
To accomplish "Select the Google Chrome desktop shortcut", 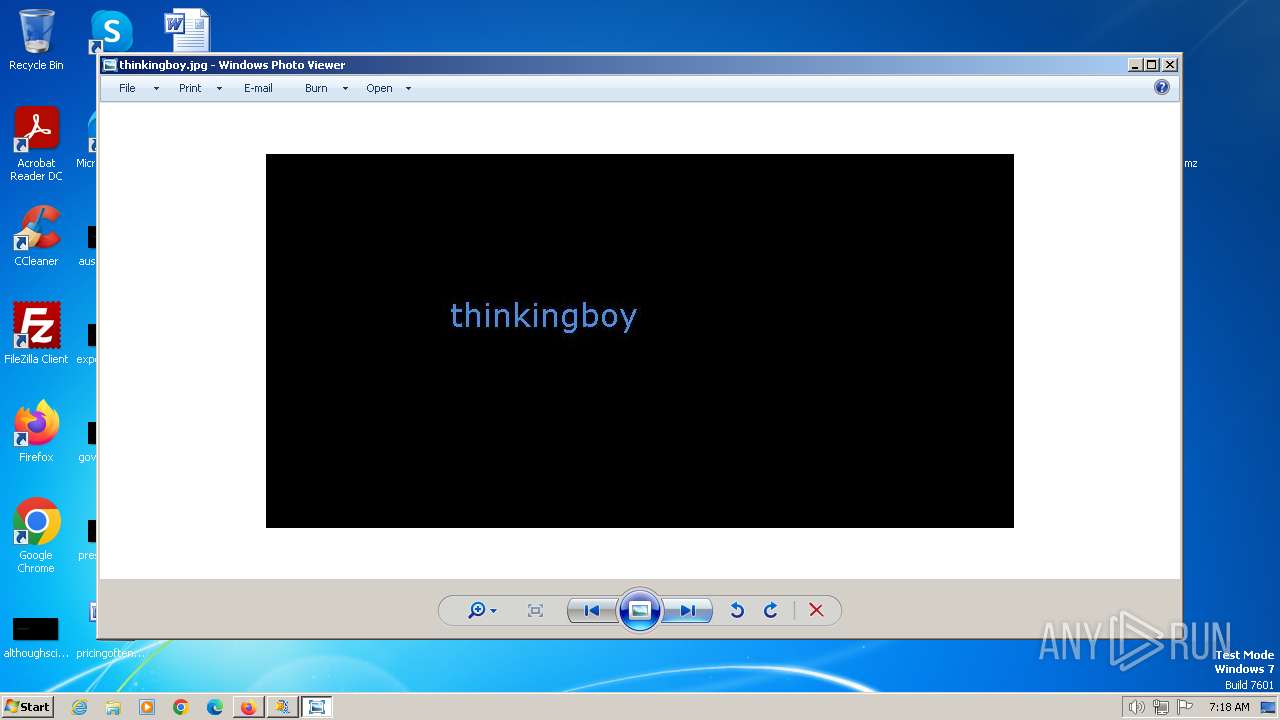I will tap(36, 535).
